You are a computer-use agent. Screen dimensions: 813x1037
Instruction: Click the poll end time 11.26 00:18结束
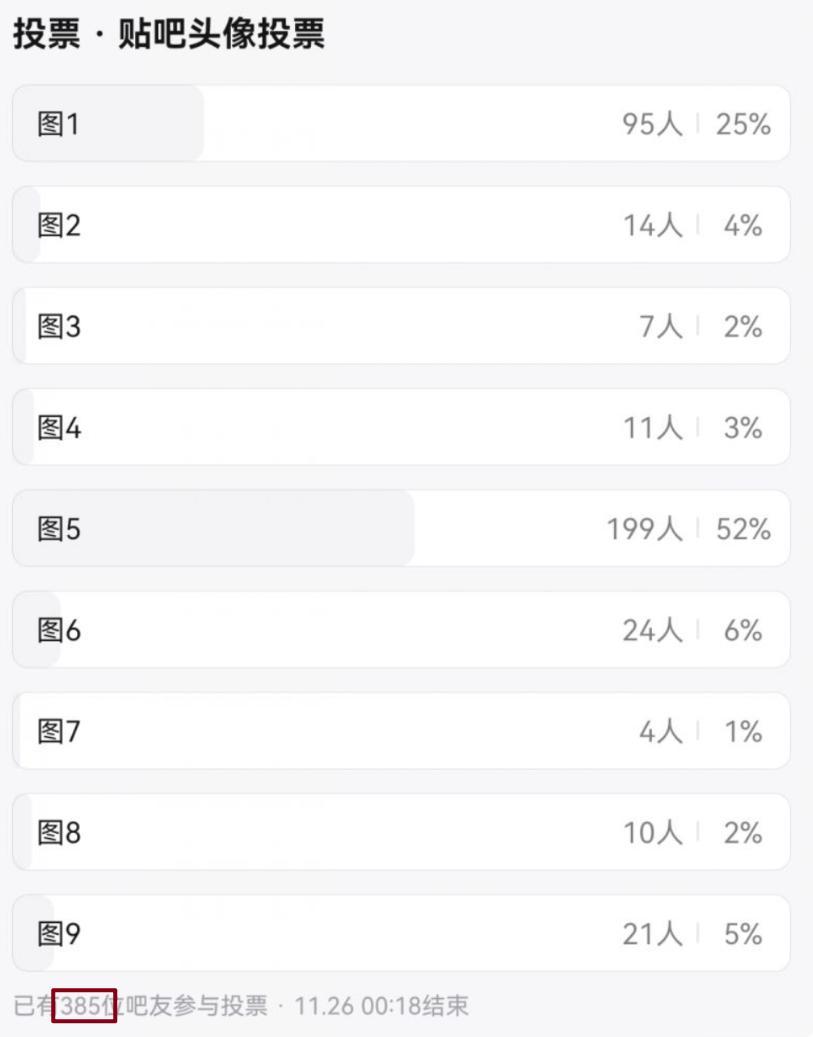[x=382, y=1006]
